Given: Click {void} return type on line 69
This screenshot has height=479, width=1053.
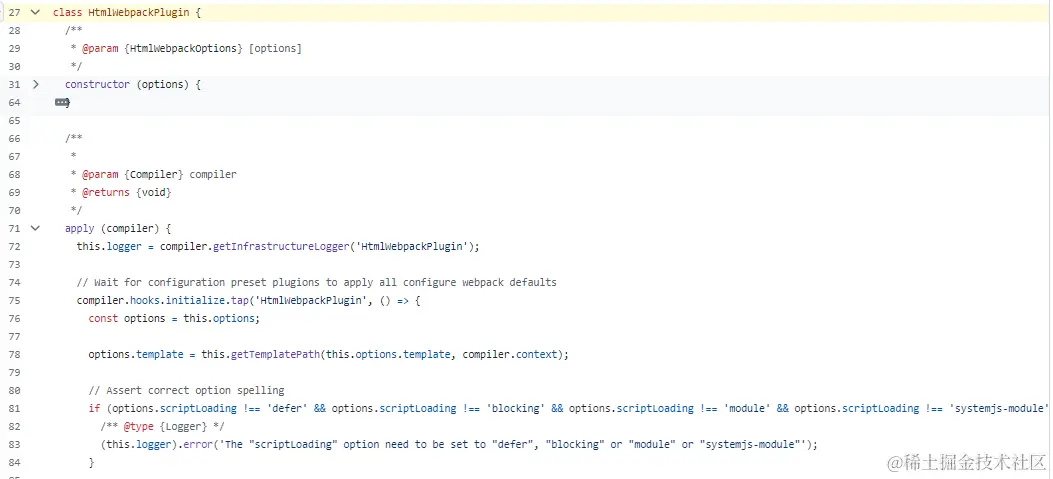Looking at the screenshot, I should [154, 192].
